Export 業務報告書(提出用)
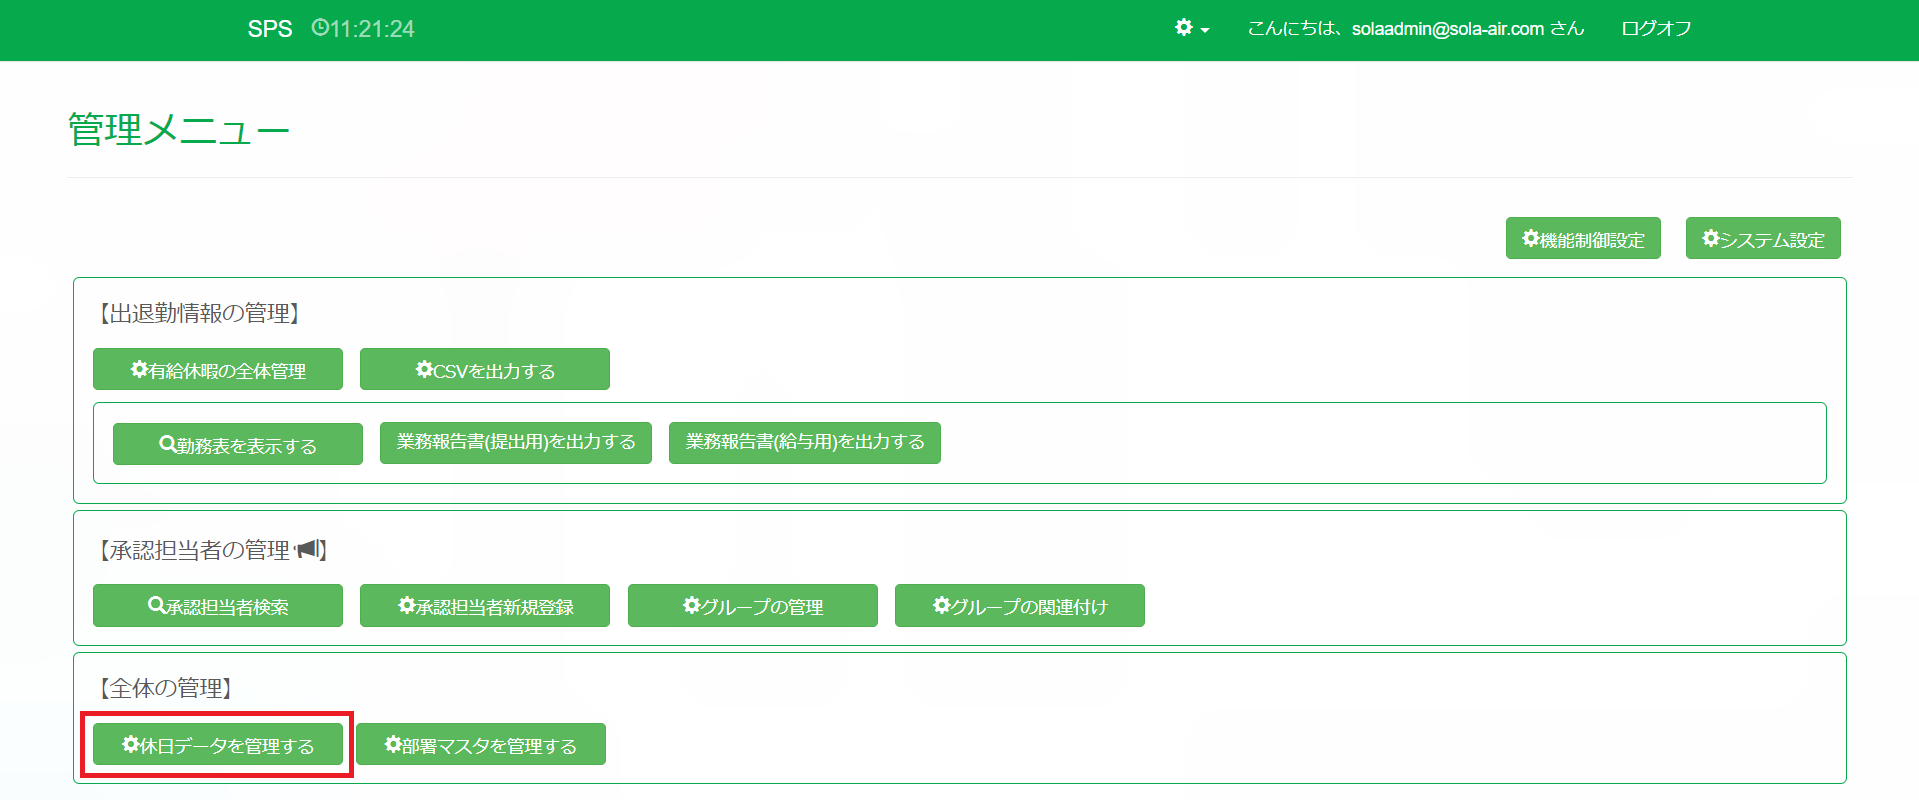Viewport: 1919px width, 800px height. coord(515,442)
